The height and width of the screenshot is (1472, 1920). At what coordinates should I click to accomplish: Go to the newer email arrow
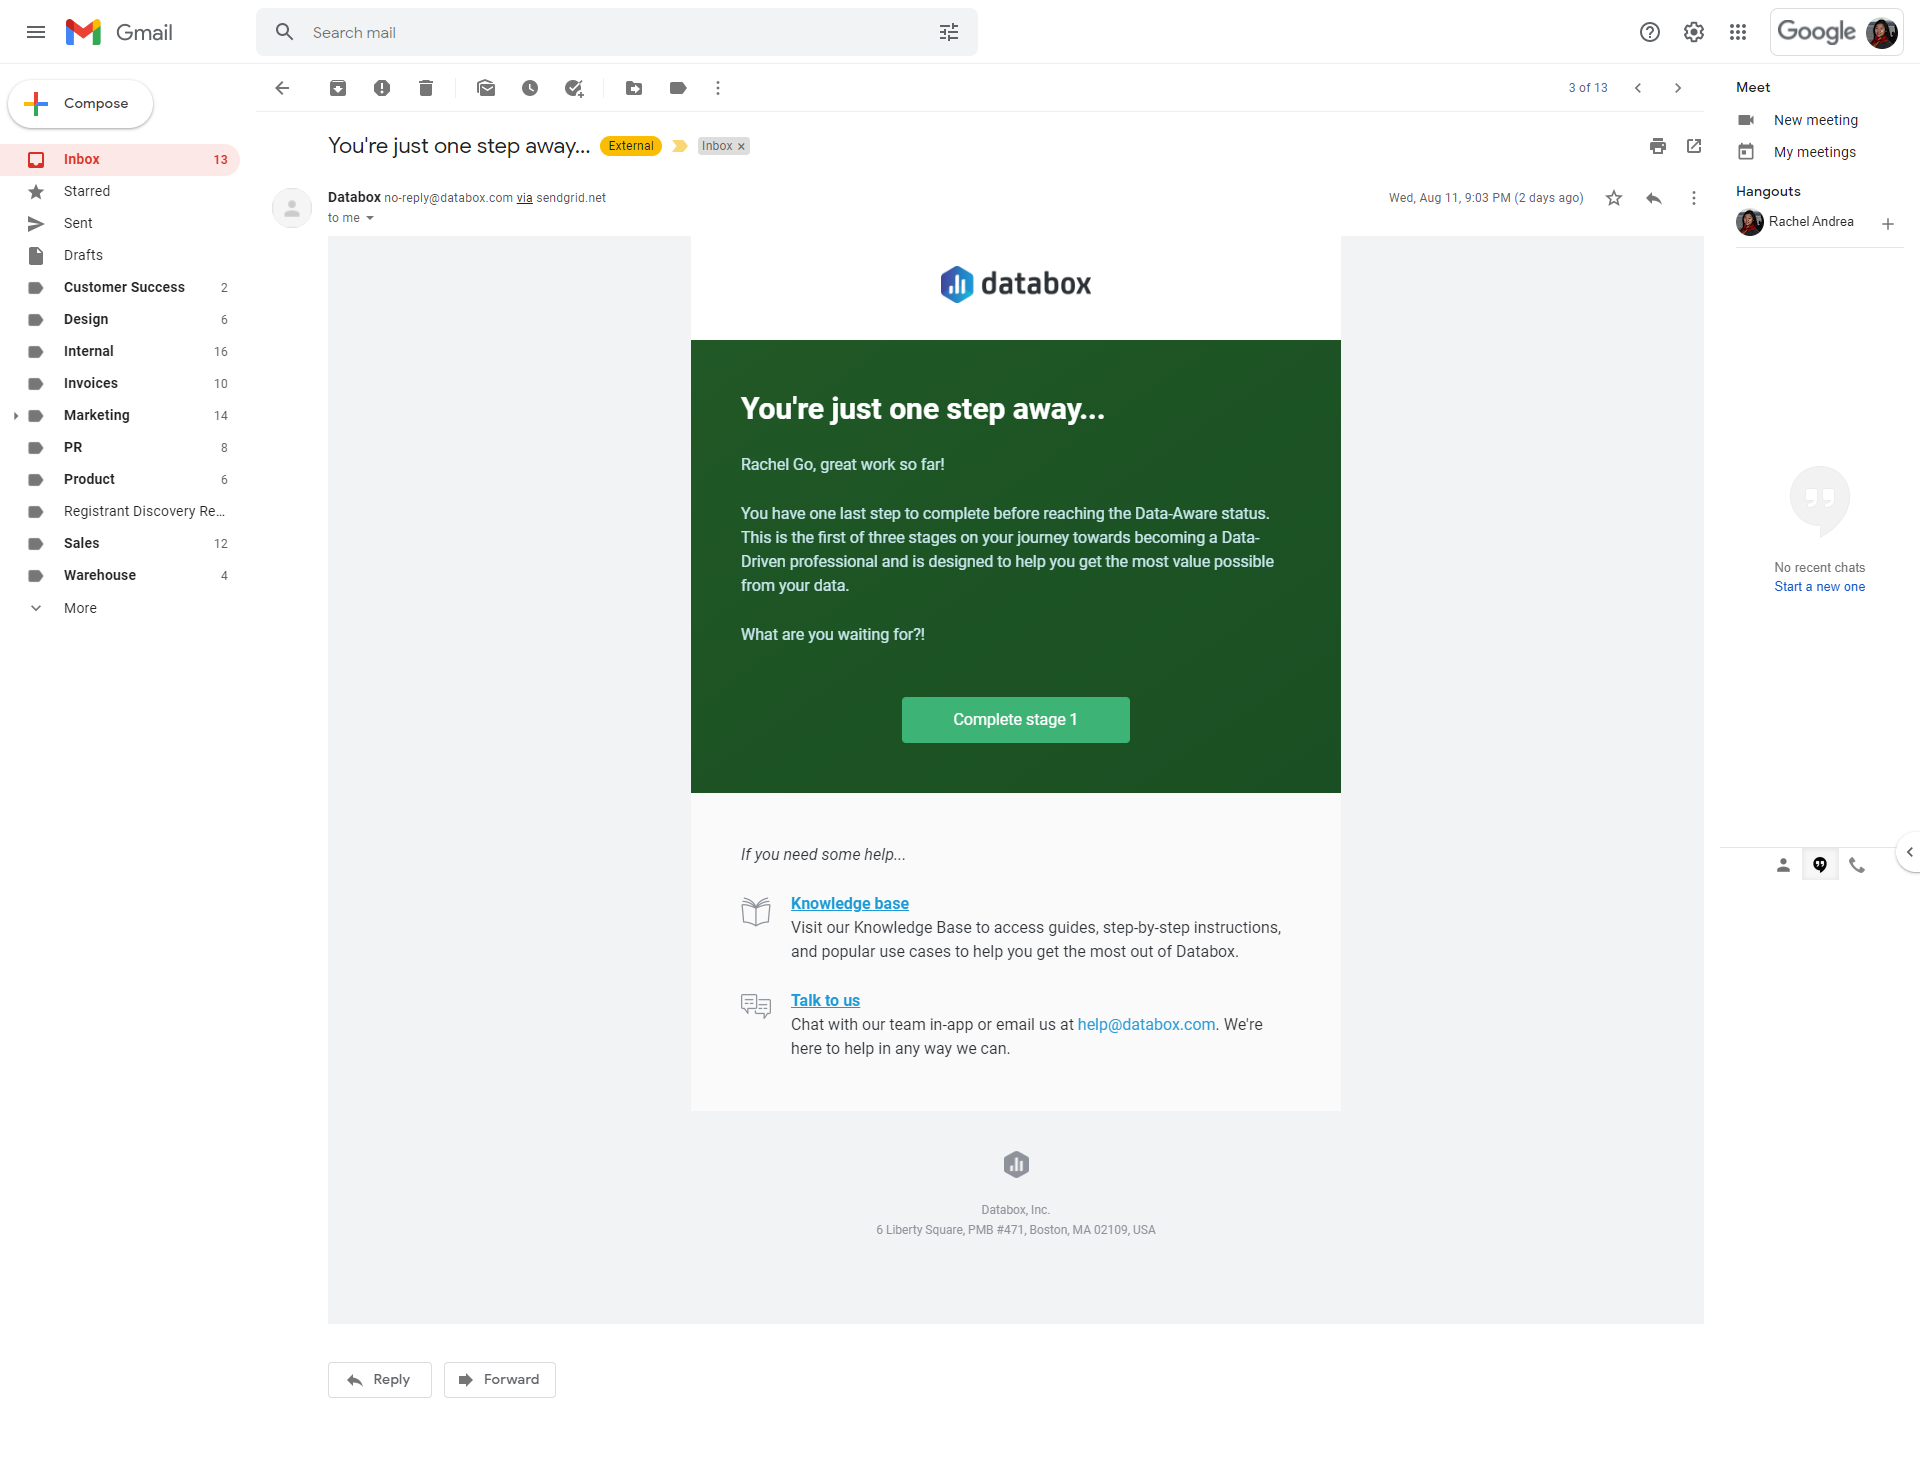pos(1638,88)
